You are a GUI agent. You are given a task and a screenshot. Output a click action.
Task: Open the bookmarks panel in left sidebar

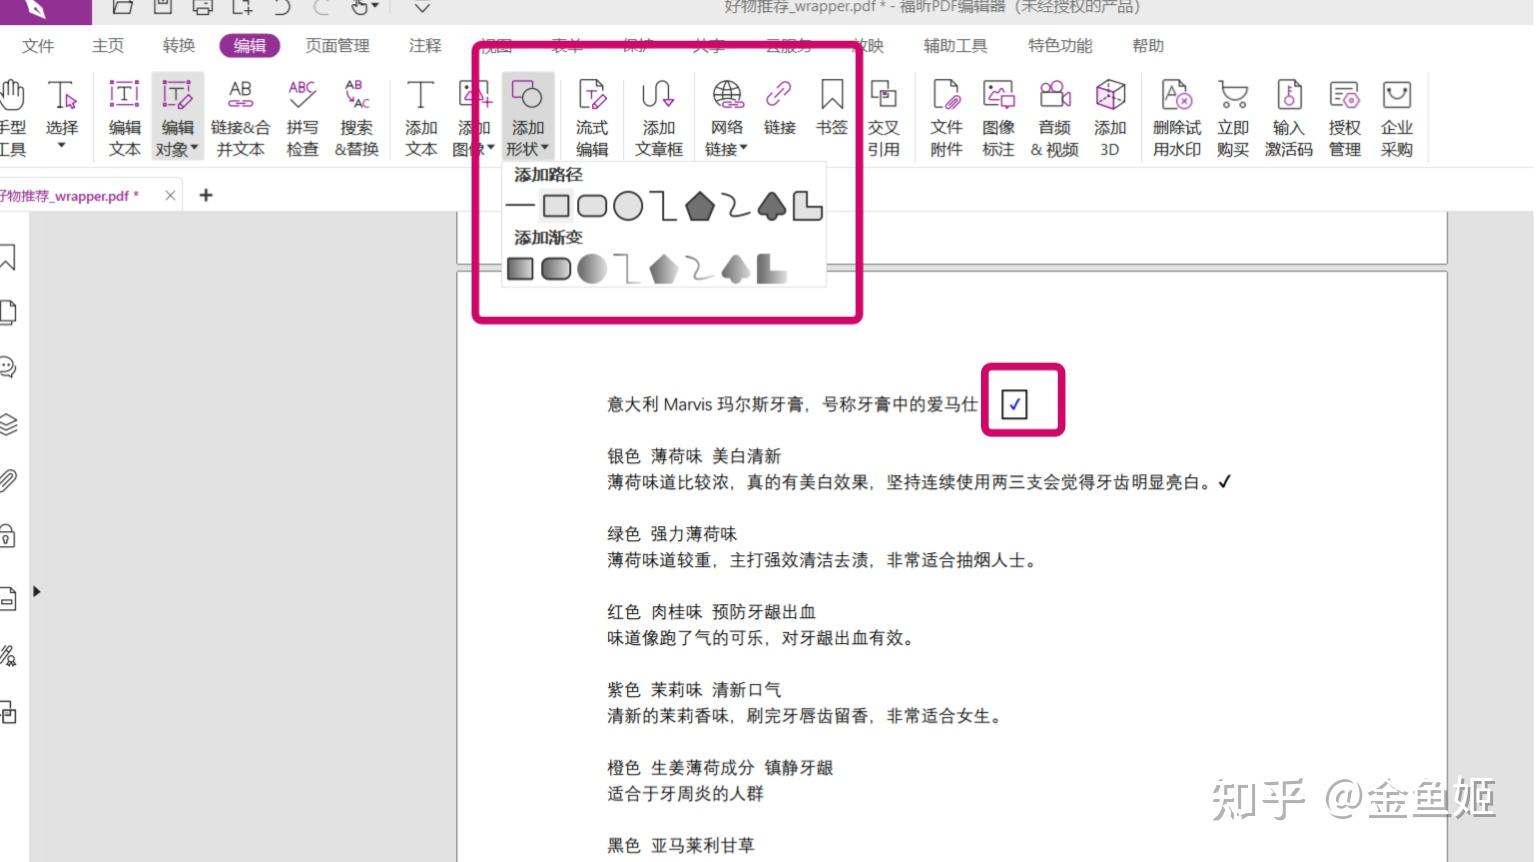point(8,257)
